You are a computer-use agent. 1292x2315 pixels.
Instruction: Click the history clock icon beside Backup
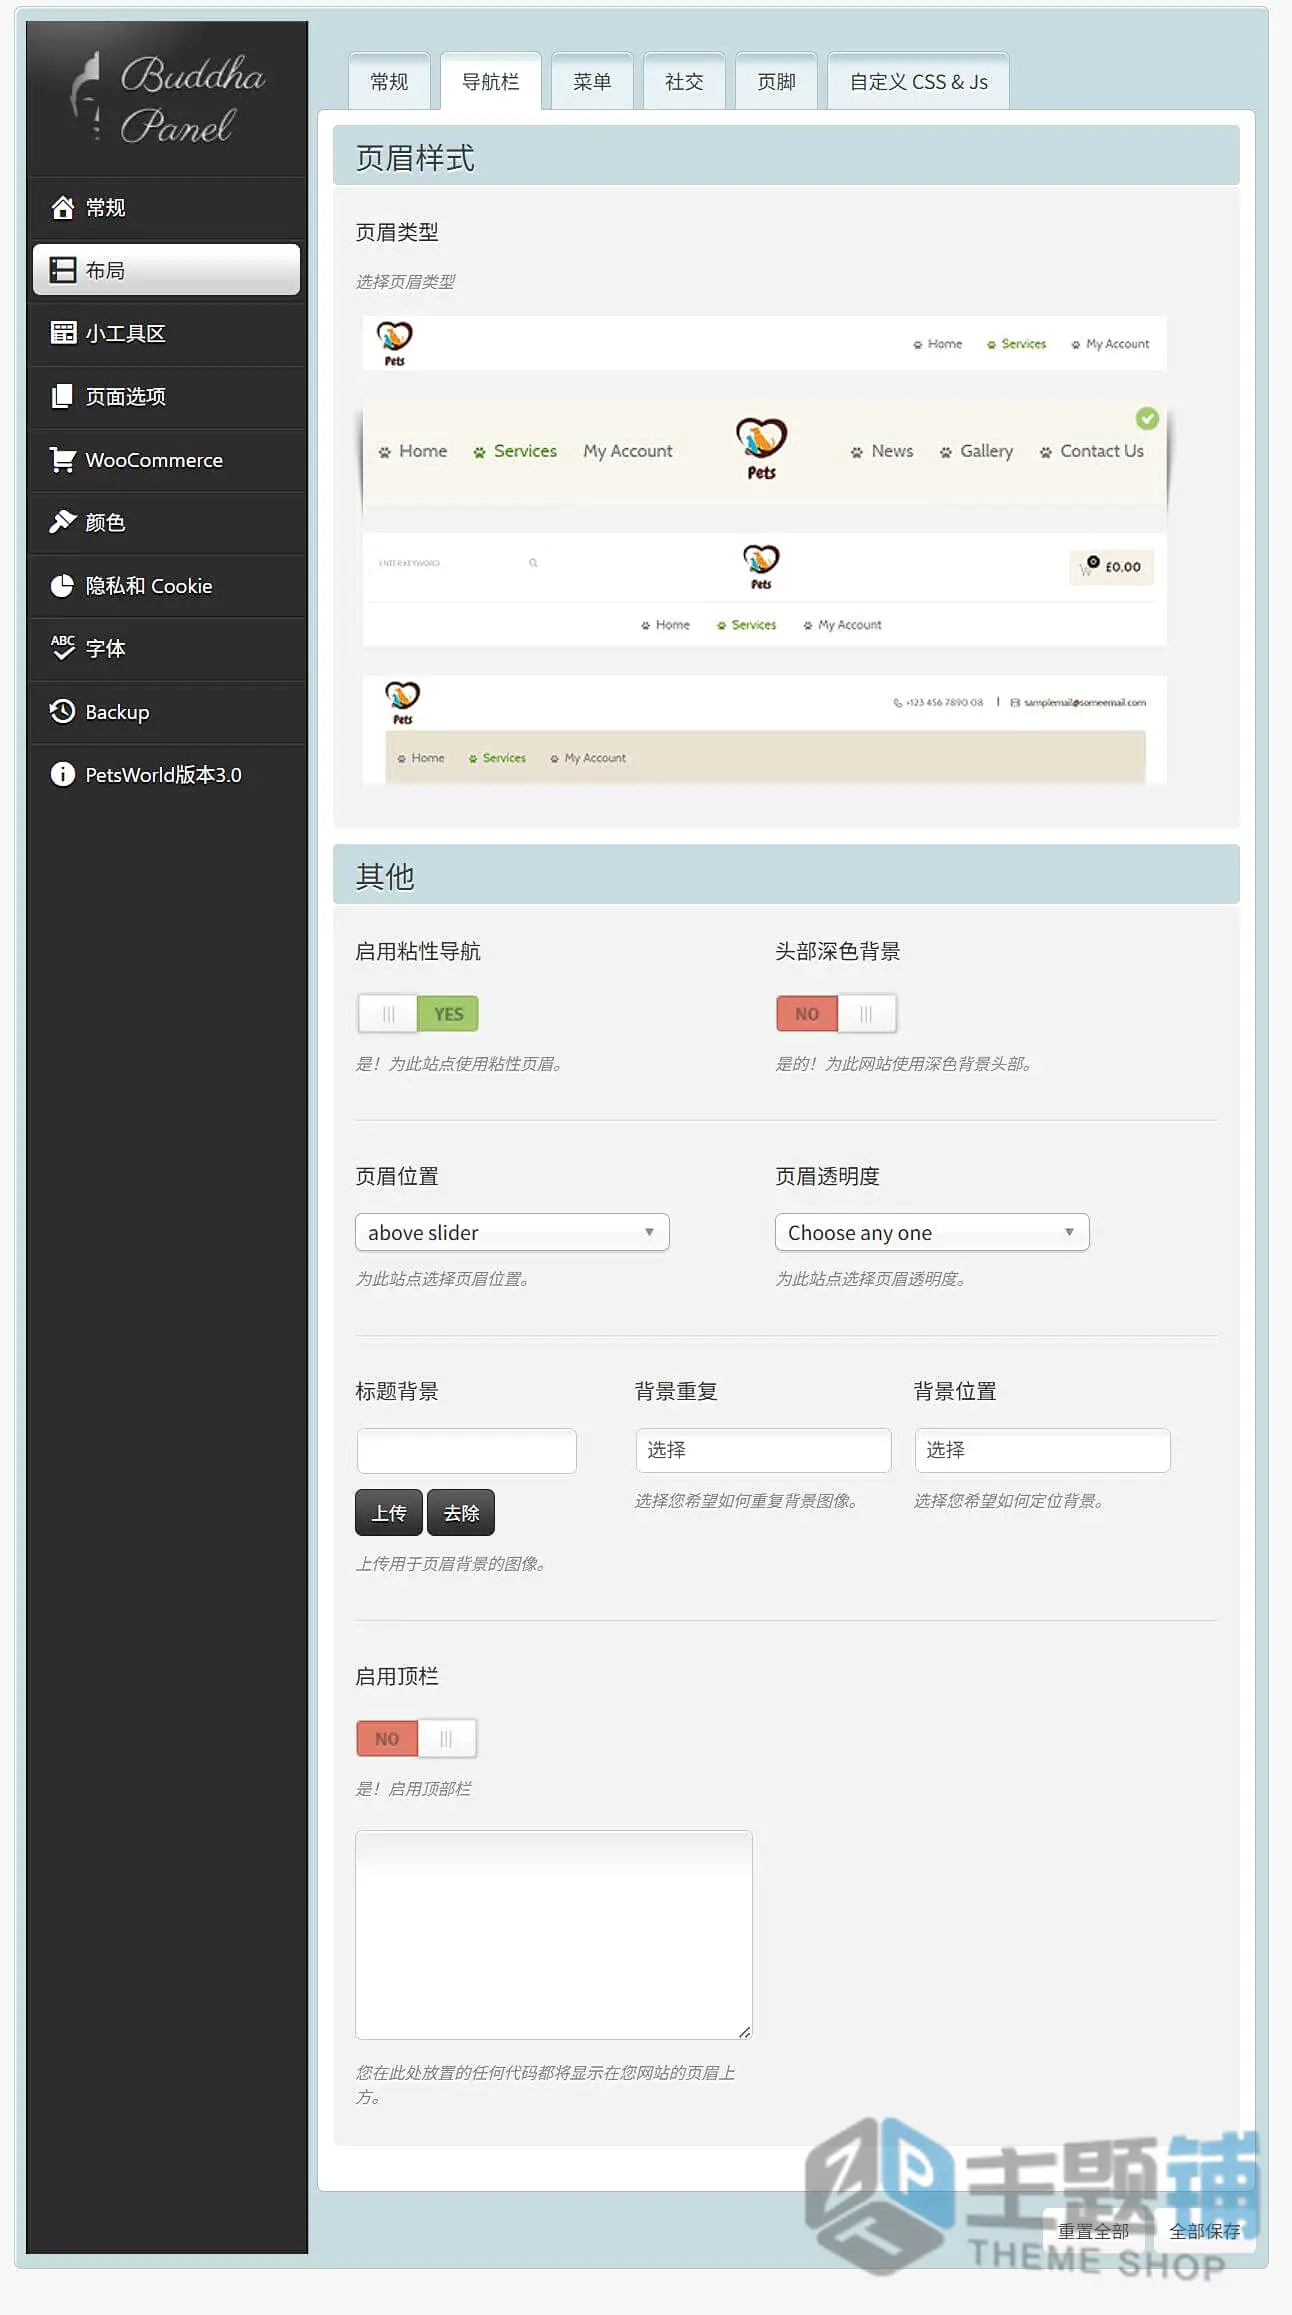coord(62,711)
